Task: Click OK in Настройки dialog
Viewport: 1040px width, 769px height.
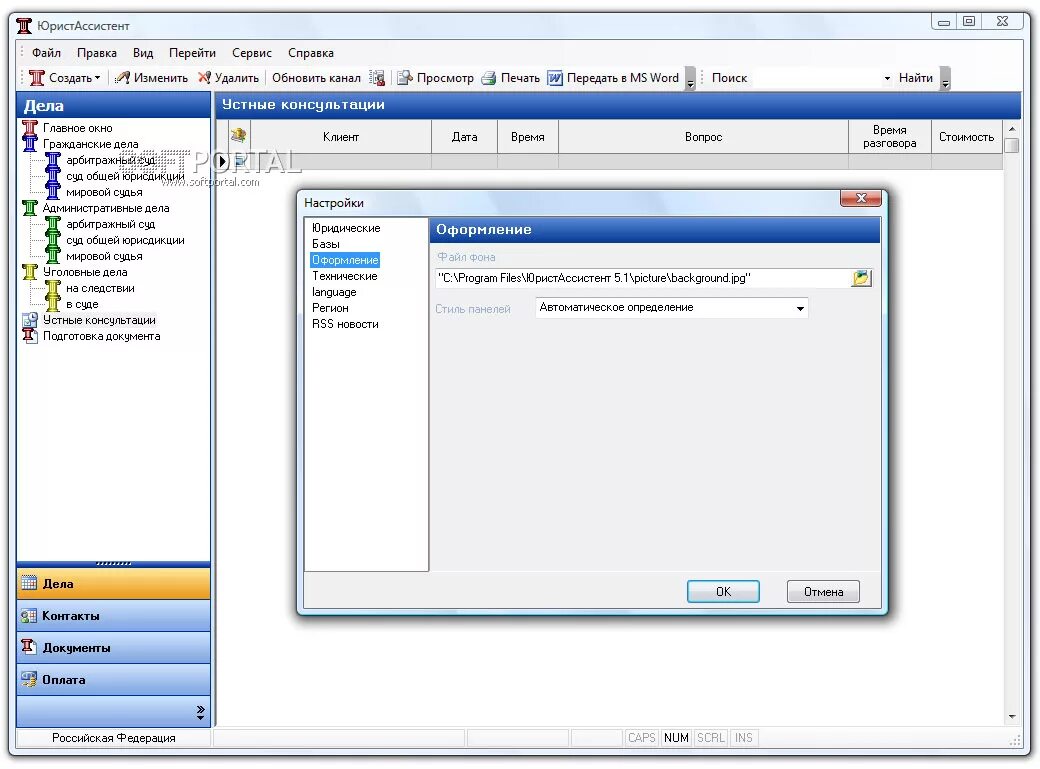Action: point(723,592)
